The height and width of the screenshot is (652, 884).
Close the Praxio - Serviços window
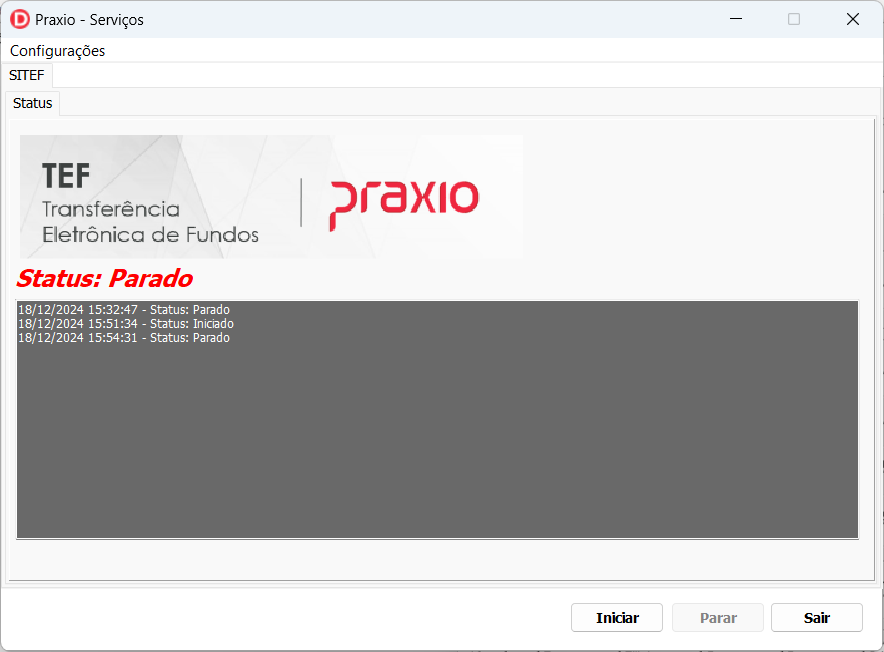point(852,19)
